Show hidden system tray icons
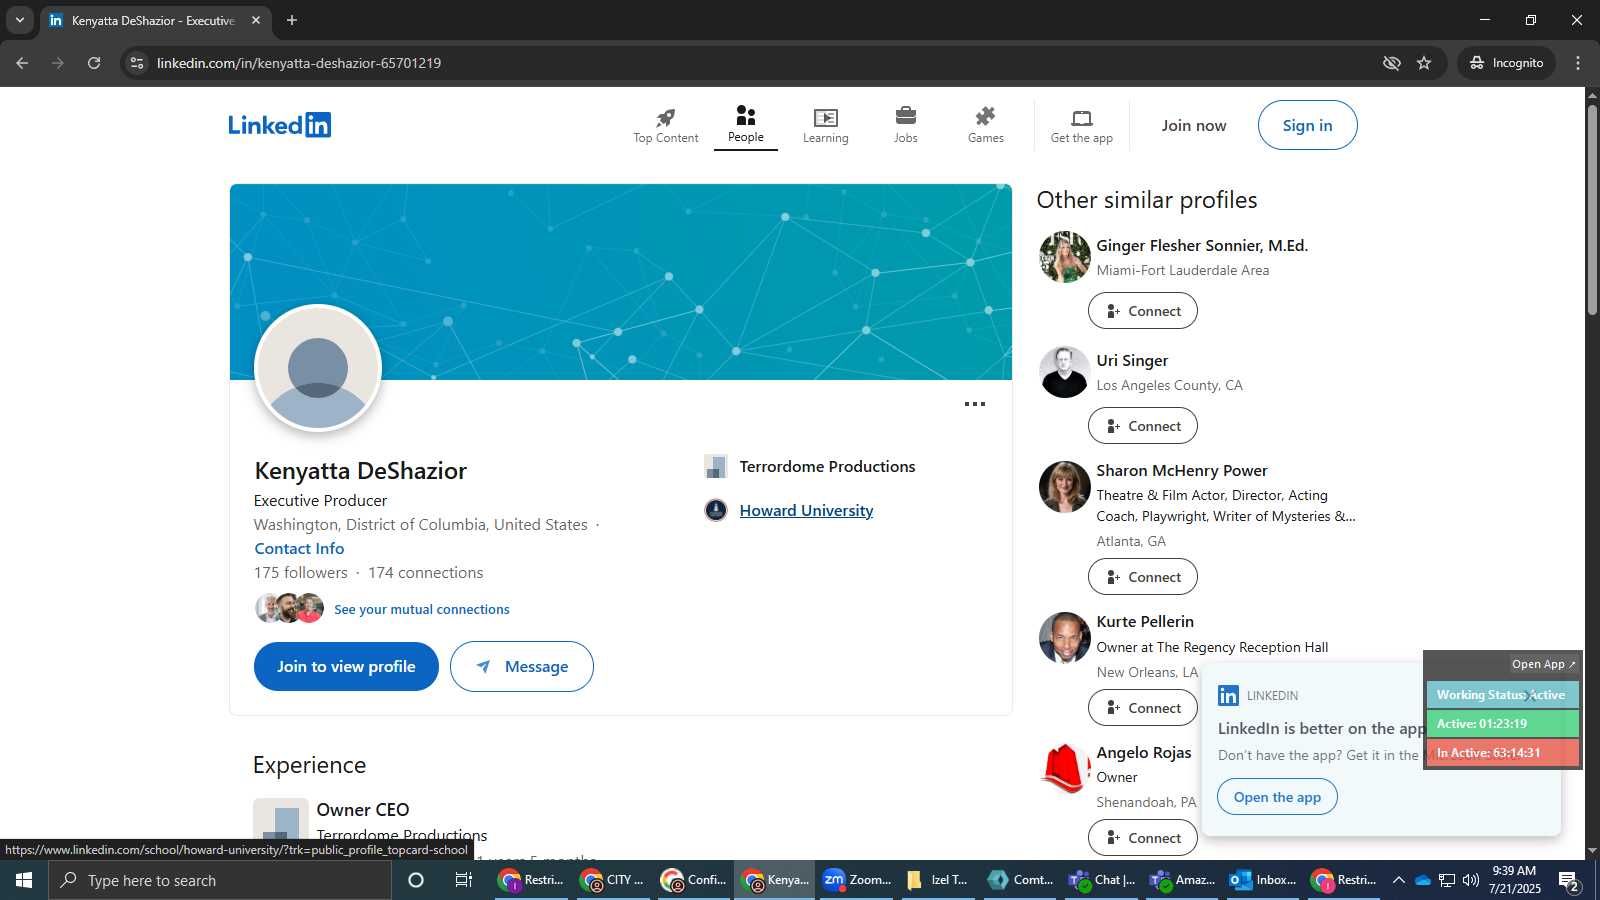 1398,880
